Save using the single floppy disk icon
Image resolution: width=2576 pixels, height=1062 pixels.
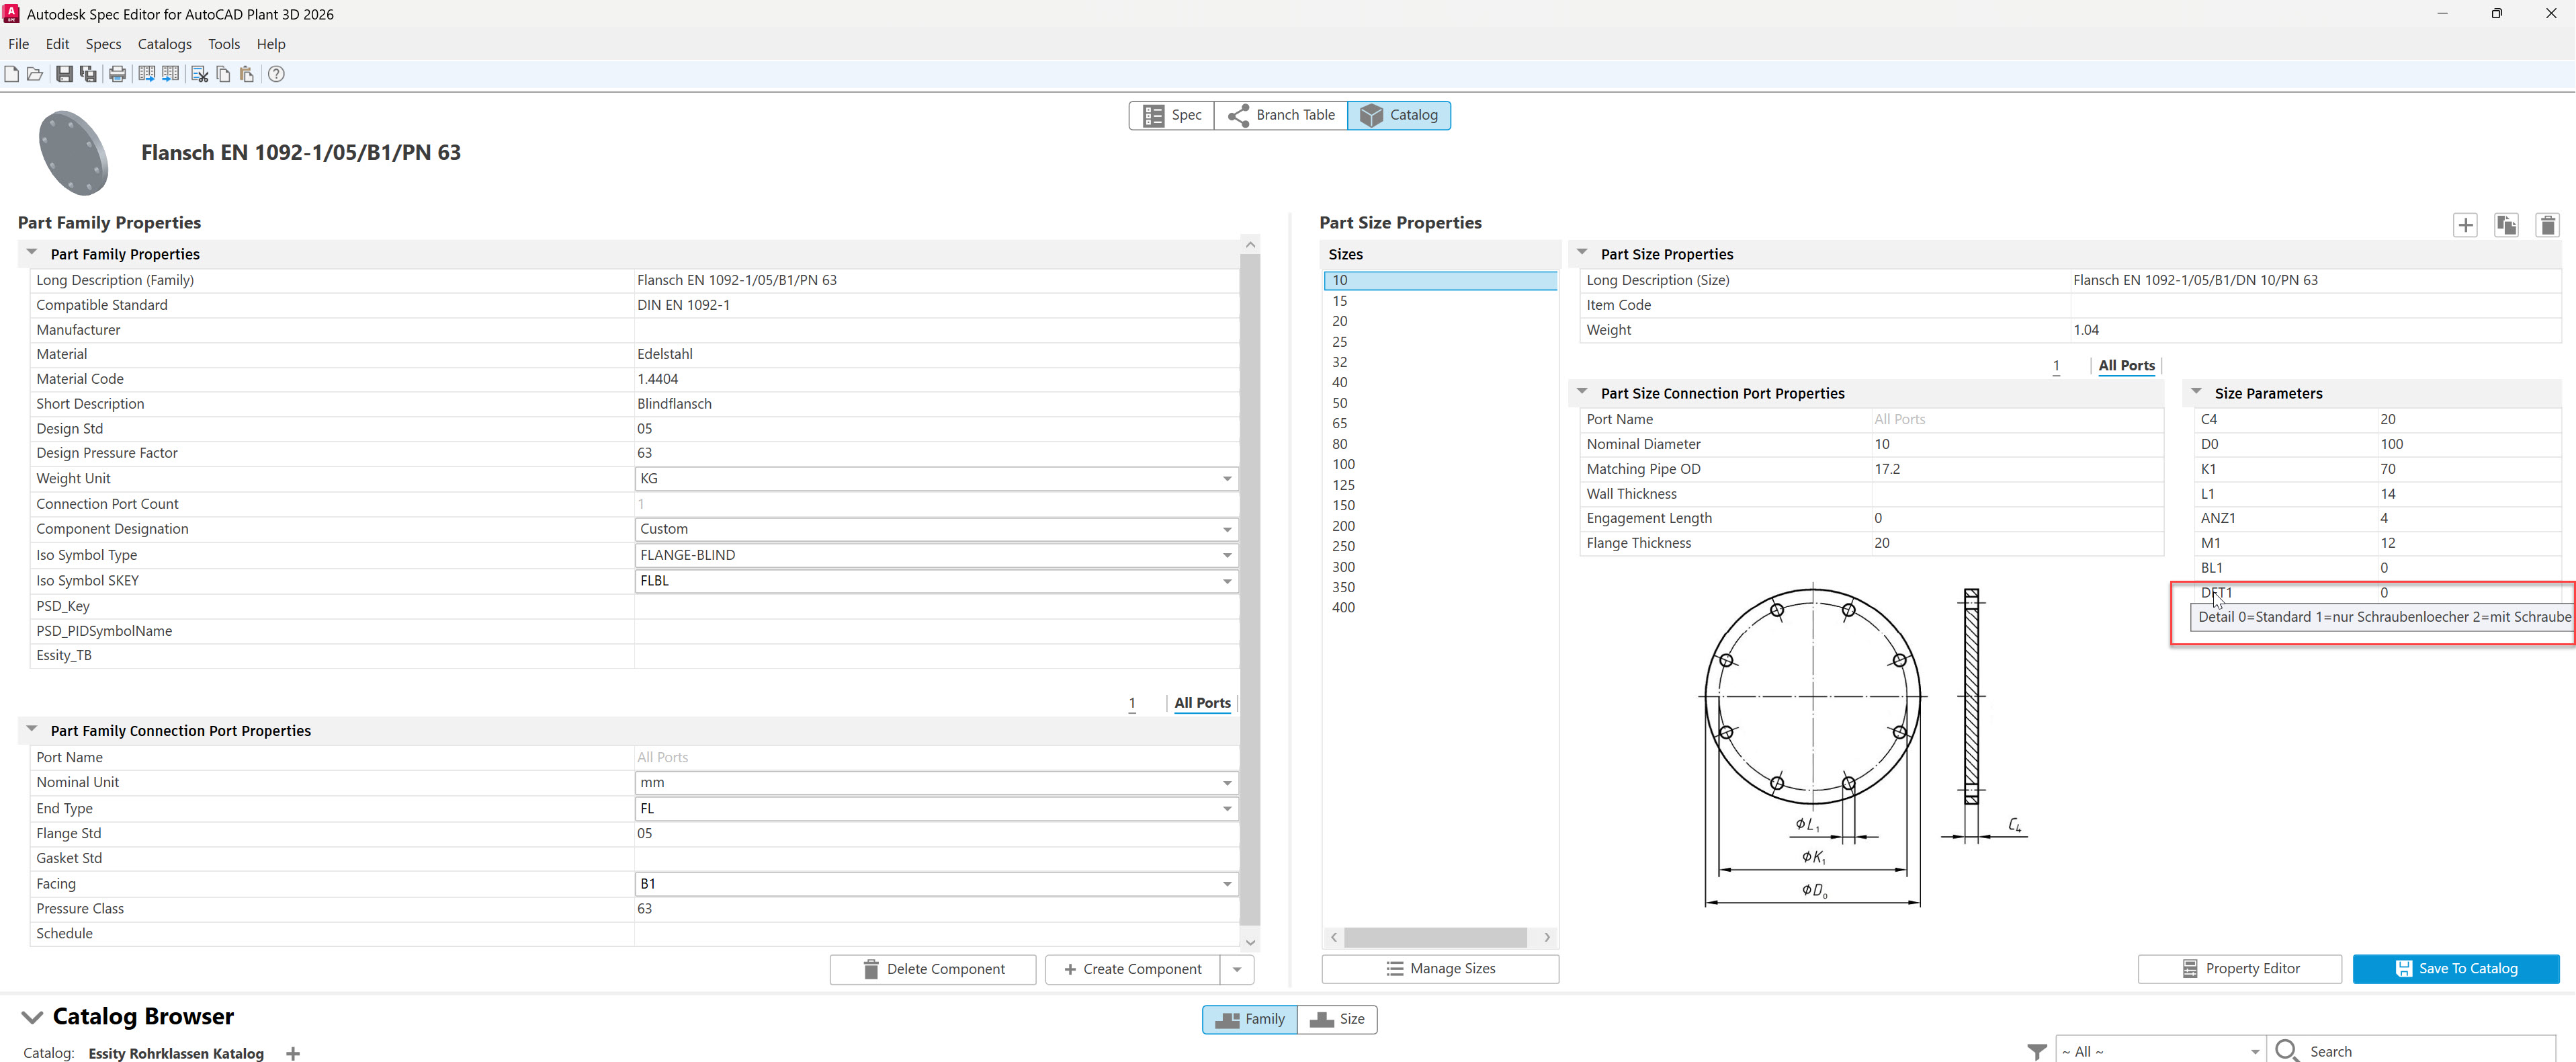(x=64, y=74)
